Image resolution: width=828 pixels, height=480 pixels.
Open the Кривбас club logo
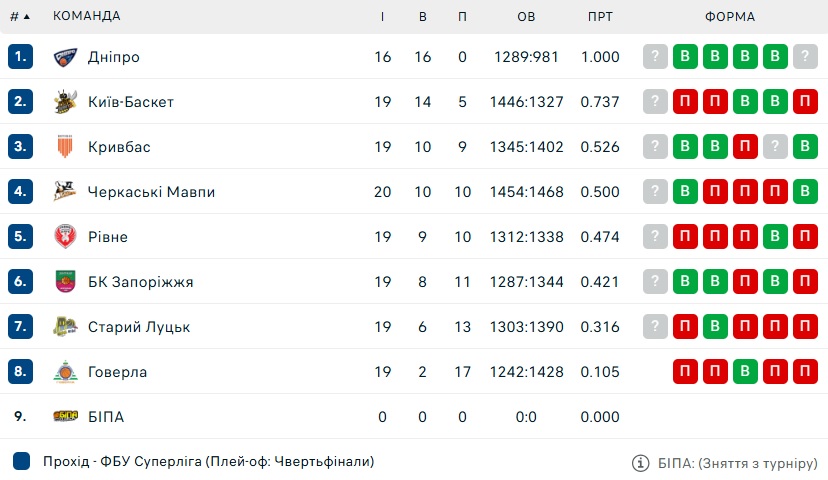pyautogui.click(x=65, y=146)
